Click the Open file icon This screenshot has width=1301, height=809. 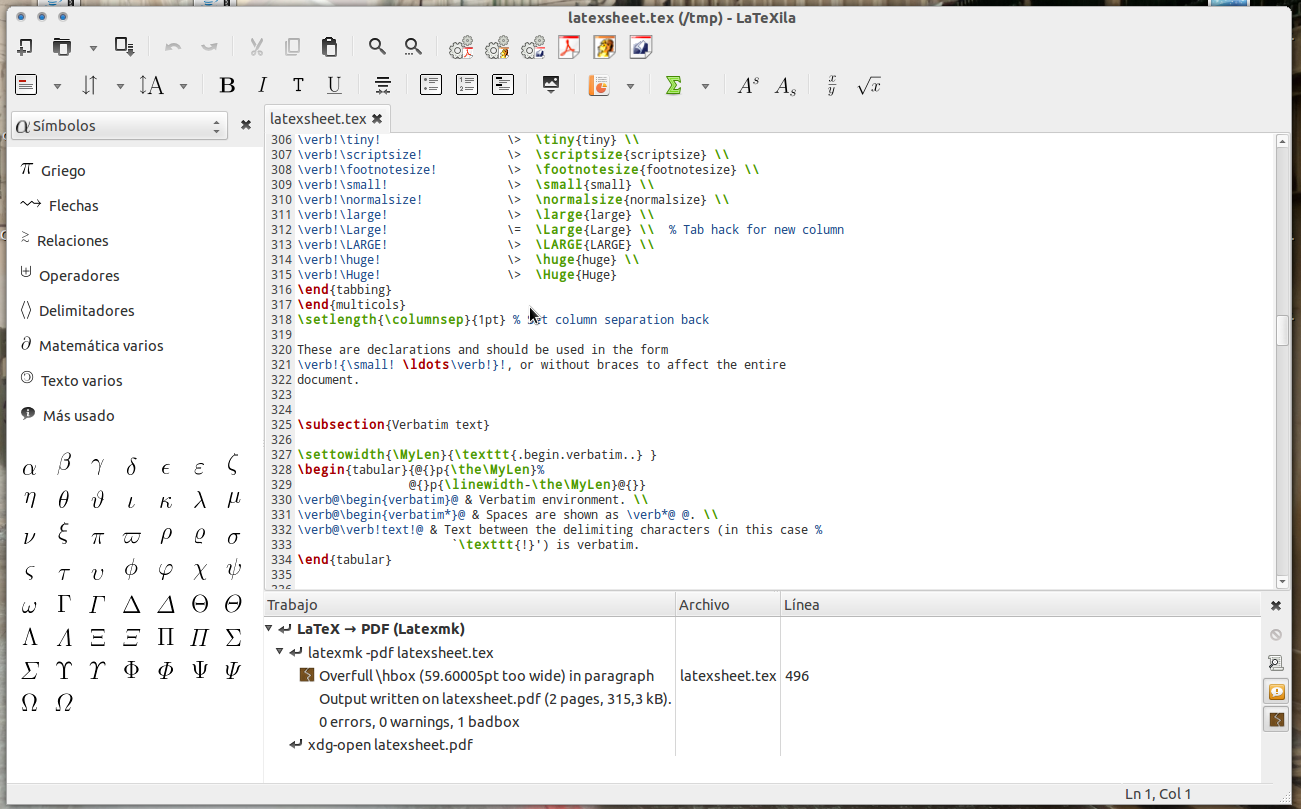click(63, 46)
